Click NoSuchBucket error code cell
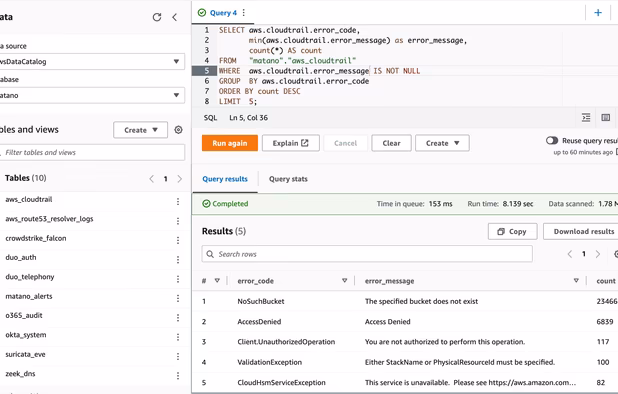618x394 pixels. click(x=261, y=301)
